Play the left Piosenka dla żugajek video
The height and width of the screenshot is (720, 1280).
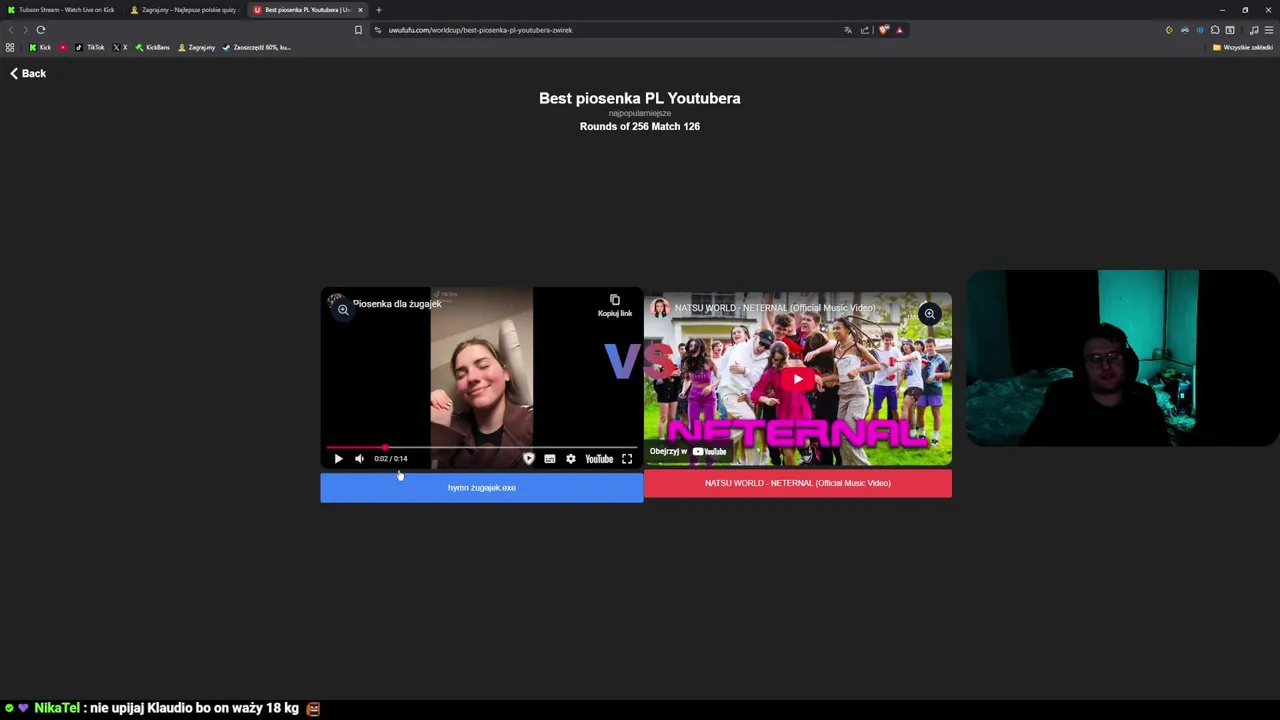(x=338, y=459)
